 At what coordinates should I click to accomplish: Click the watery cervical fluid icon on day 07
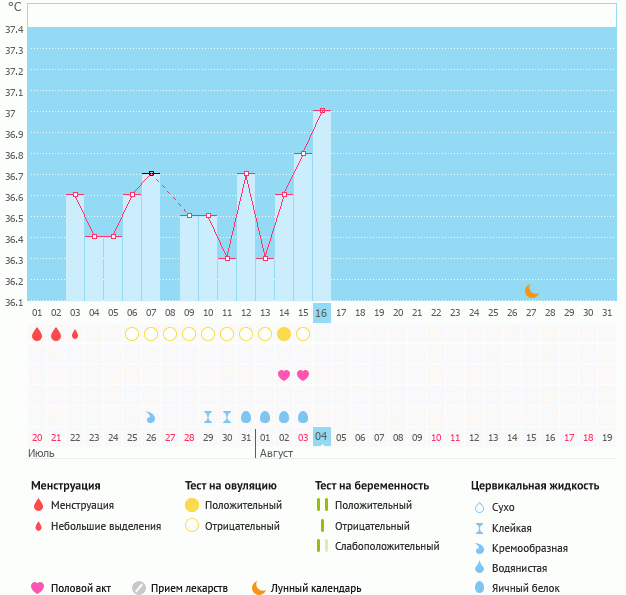coord(151,417)
